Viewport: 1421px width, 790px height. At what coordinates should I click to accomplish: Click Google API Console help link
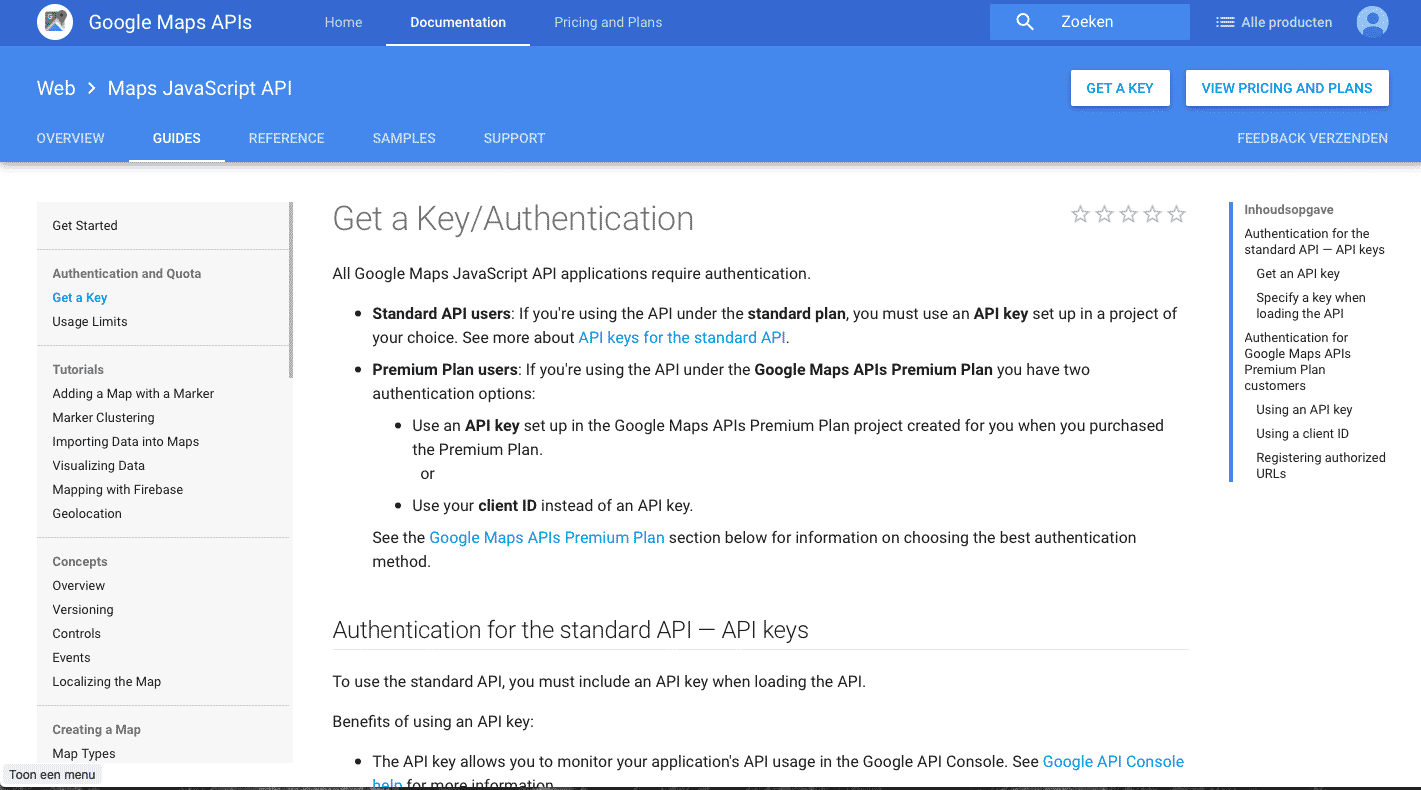[1113, 762]
